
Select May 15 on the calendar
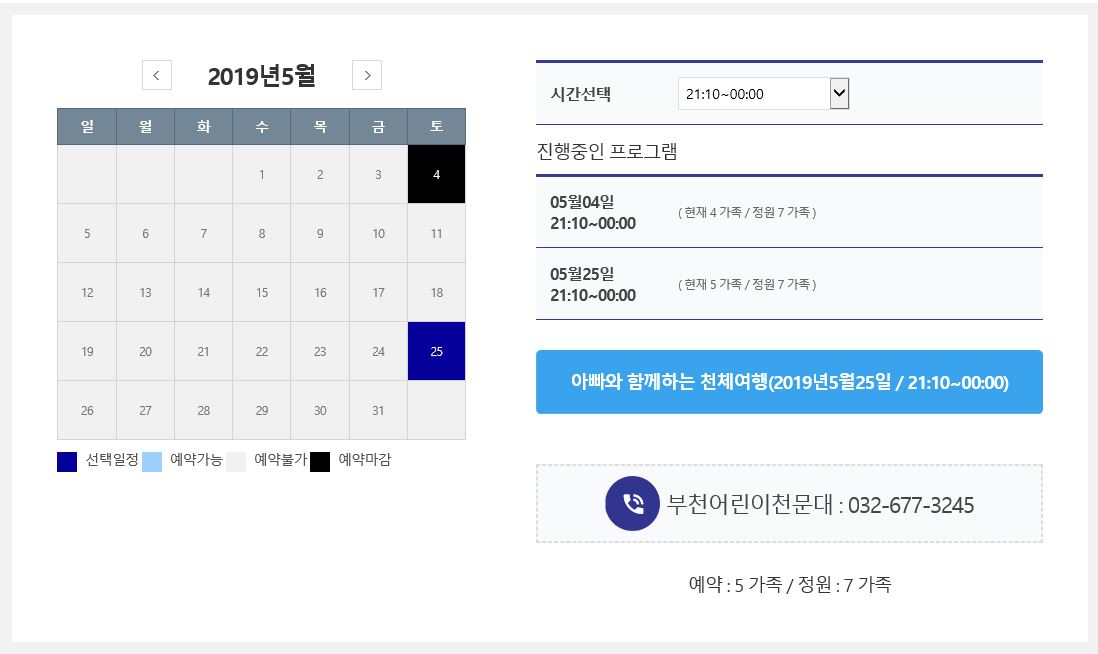point(262,293)
